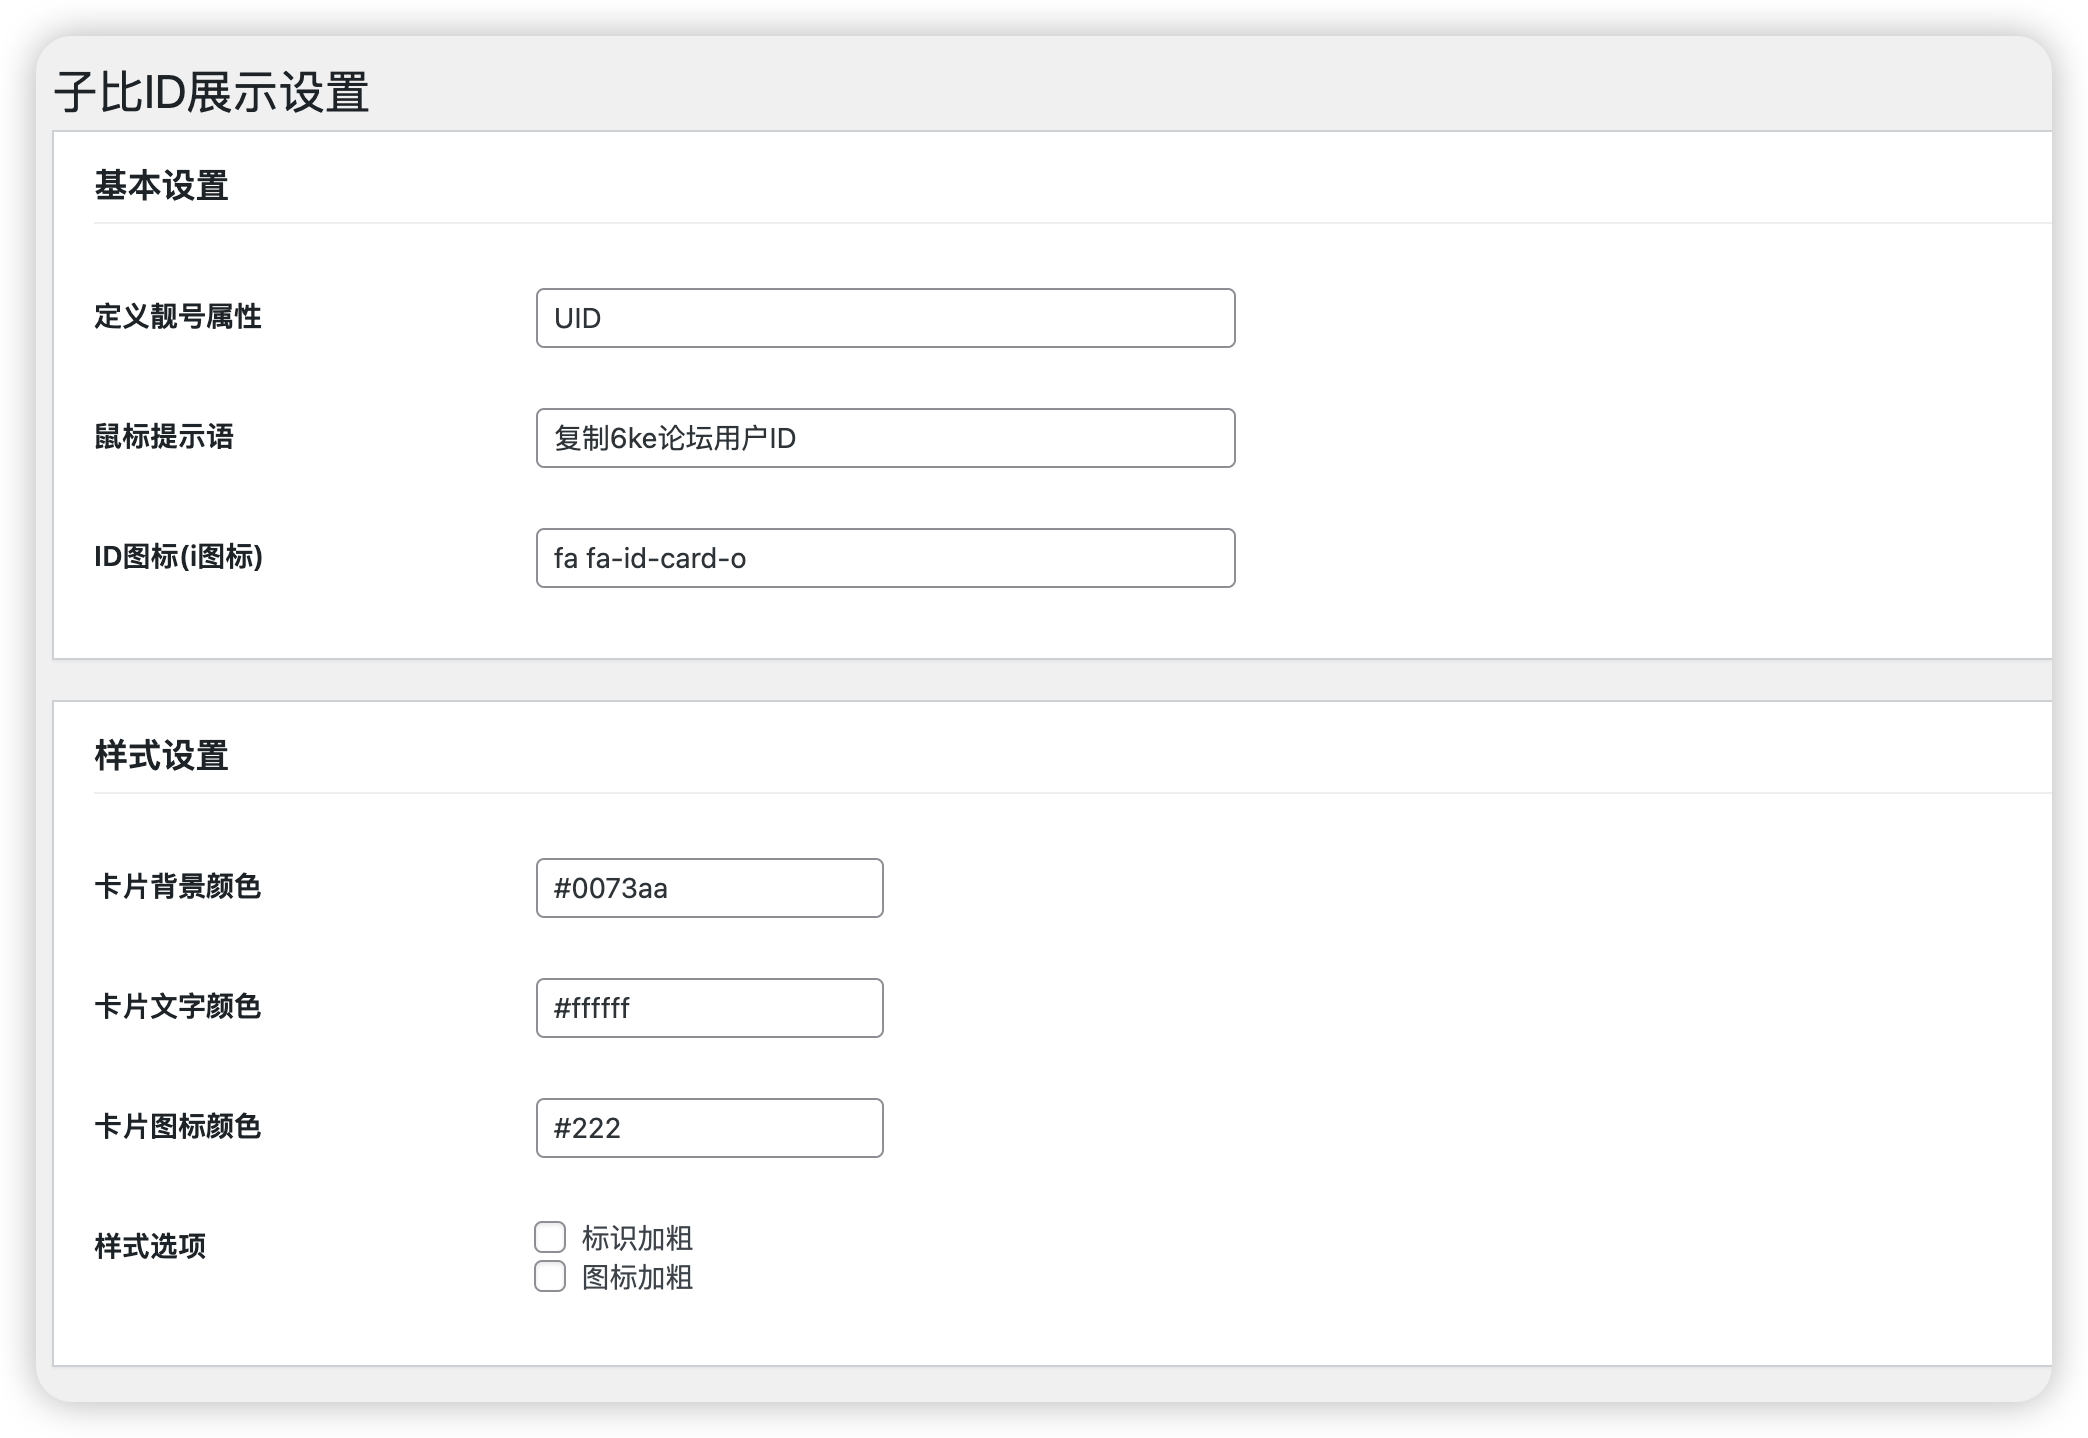Click the 卡片文字颜色 field label

coord(178,1007)
